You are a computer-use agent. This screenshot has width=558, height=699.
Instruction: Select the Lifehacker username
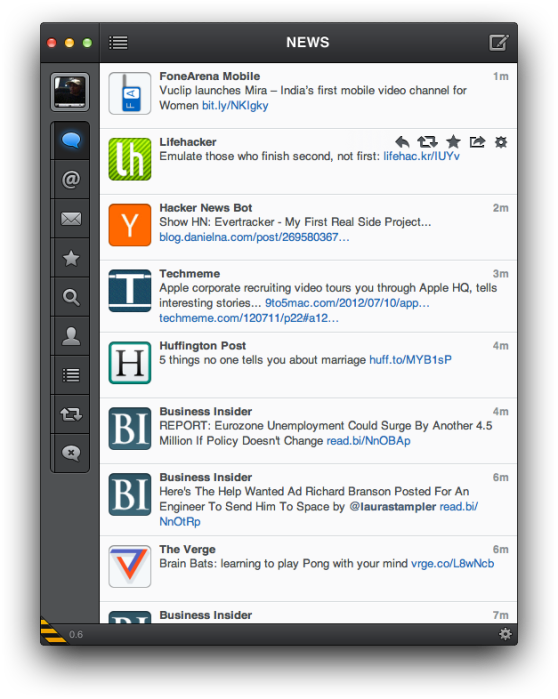pos(188,142)
